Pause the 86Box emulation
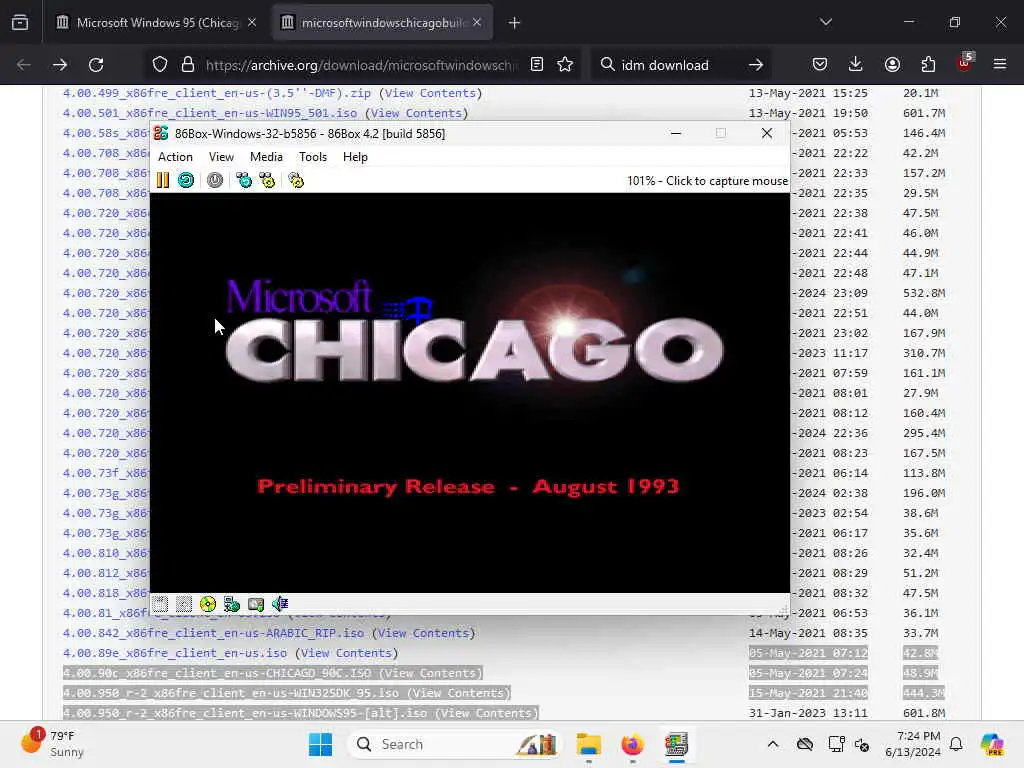Image resolution: width=1024 pixels, height=768 pixels. (x=163, y=180)
